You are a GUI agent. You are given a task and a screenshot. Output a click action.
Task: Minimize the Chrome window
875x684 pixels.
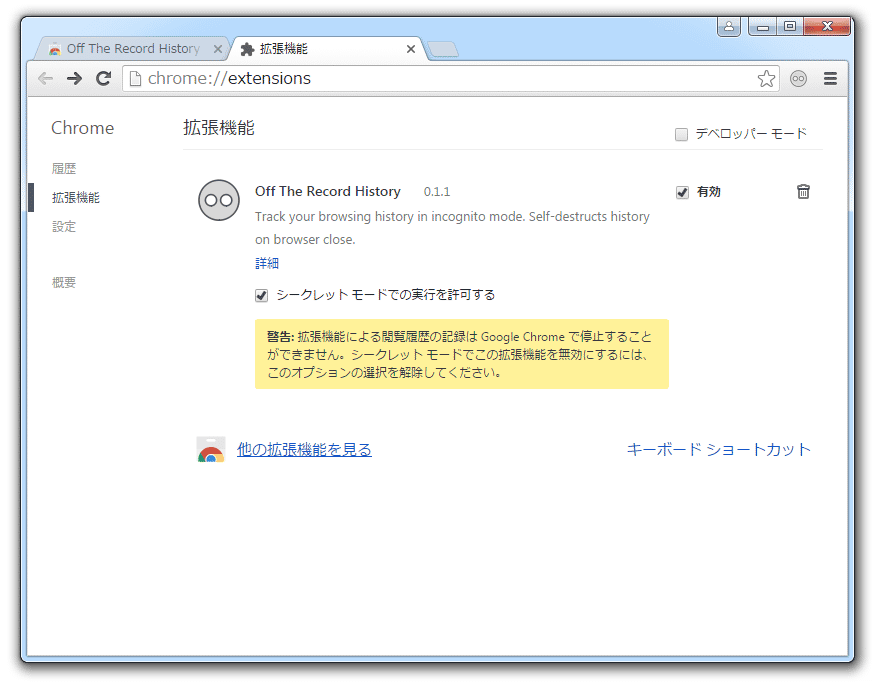[763, 26]
